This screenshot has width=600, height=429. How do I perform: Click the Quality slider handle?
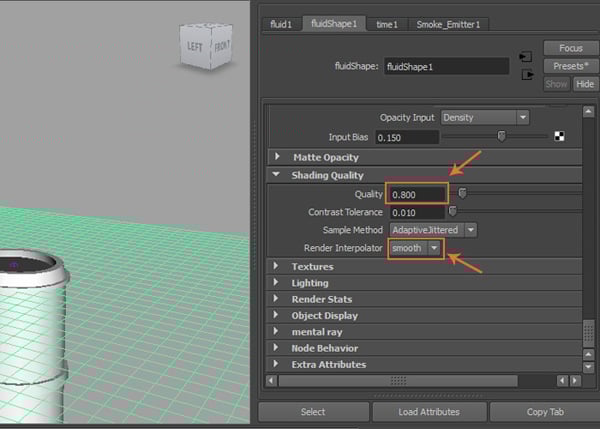tap(462, 193)
